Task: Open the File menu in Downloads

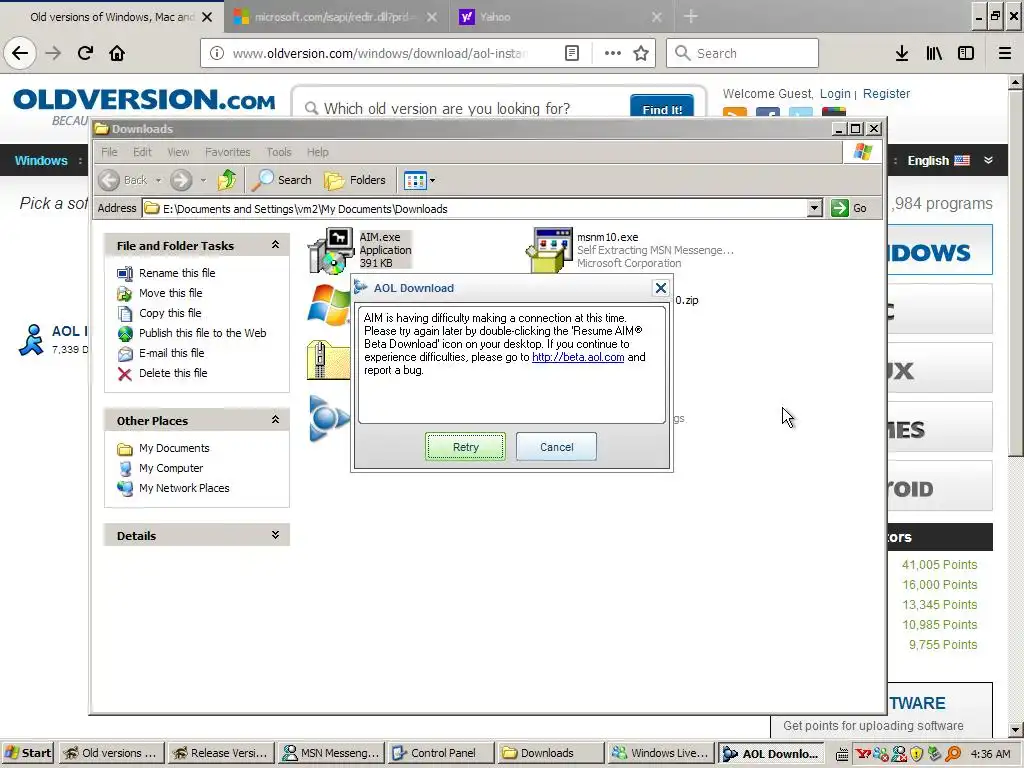Action: click(x=109, y=152)
